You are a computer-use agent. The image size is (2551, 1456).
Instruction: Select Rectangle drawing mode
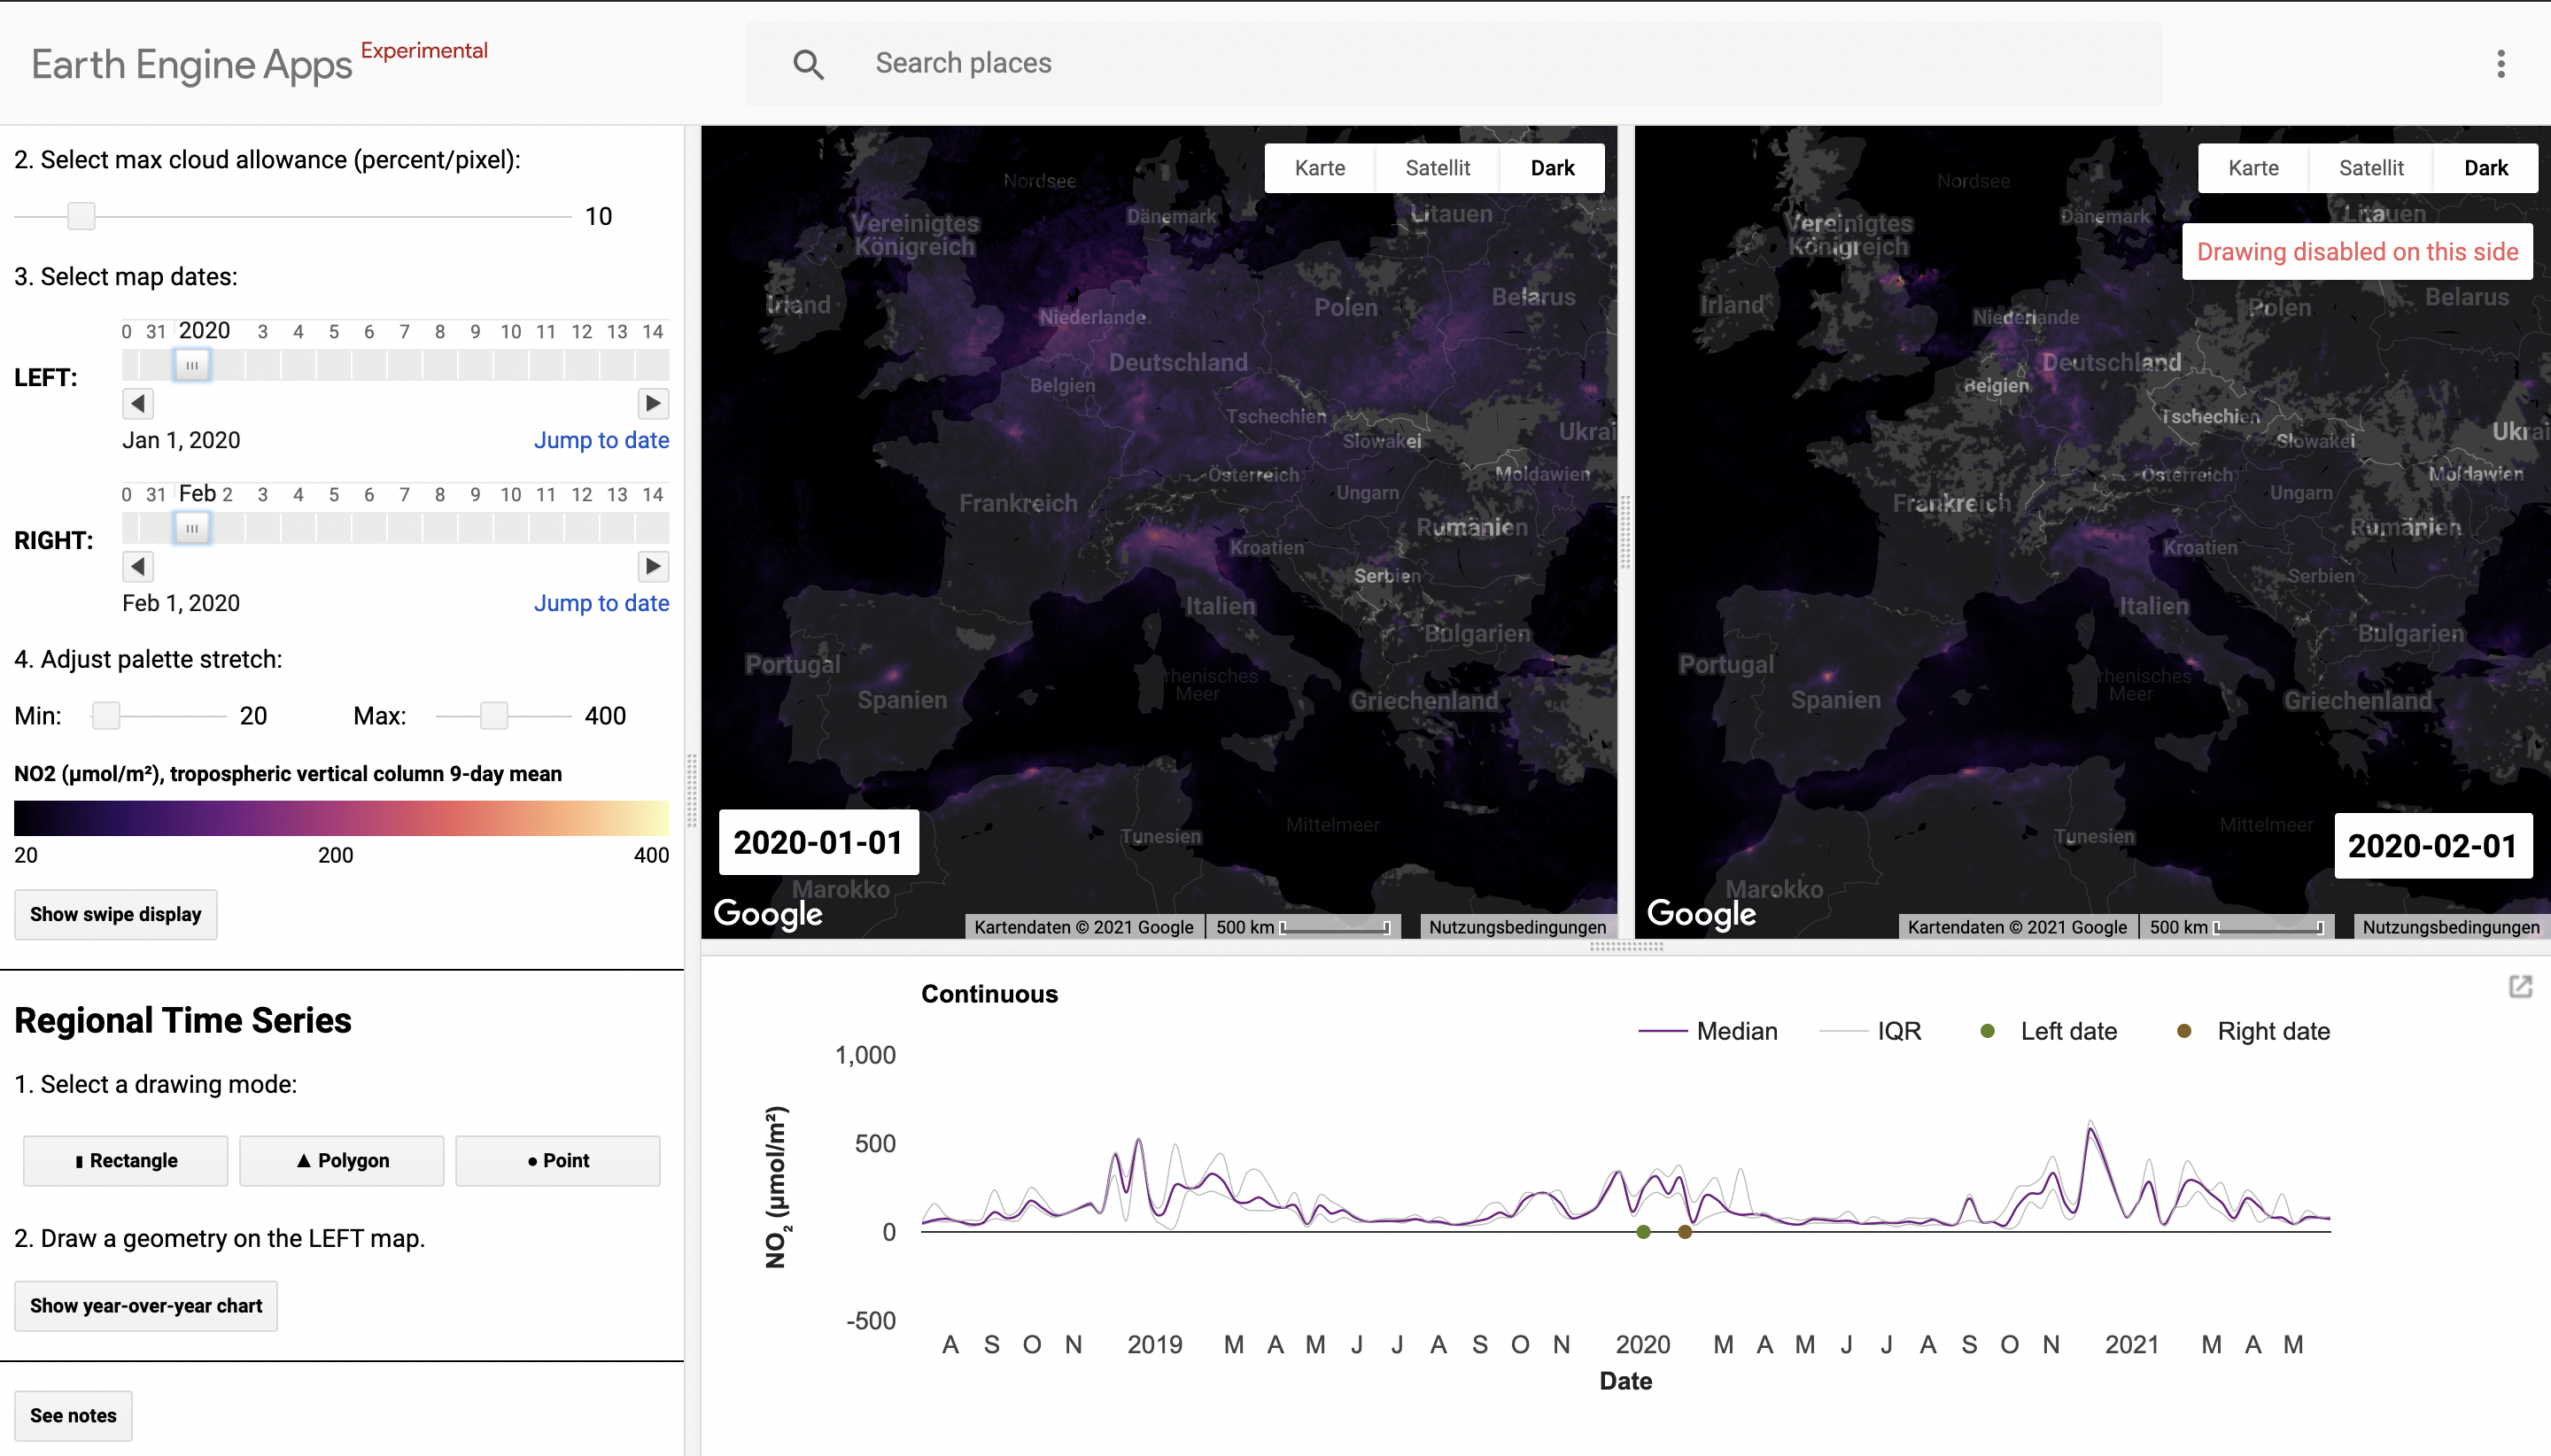pos(126,1160)
